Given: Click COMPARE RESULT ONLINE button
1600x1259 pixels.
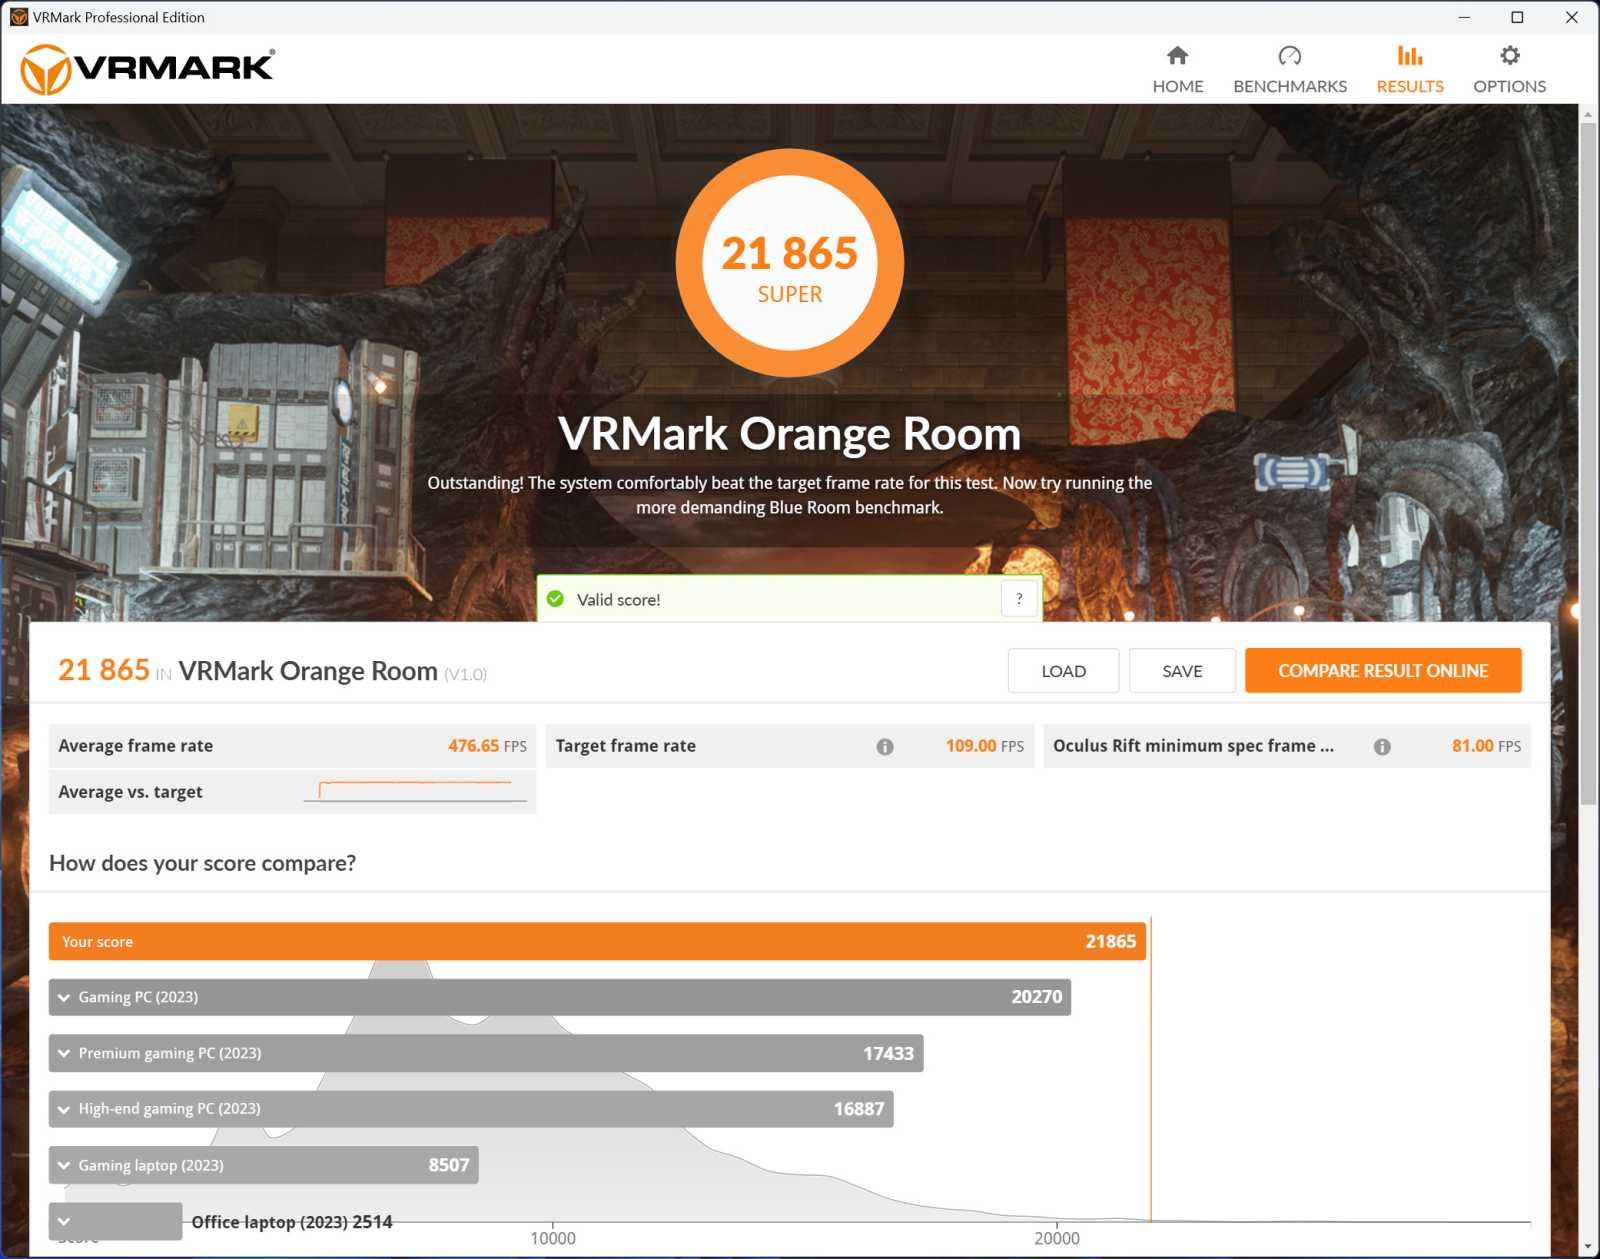Looking at the screenshot, I should (1383, 671).
